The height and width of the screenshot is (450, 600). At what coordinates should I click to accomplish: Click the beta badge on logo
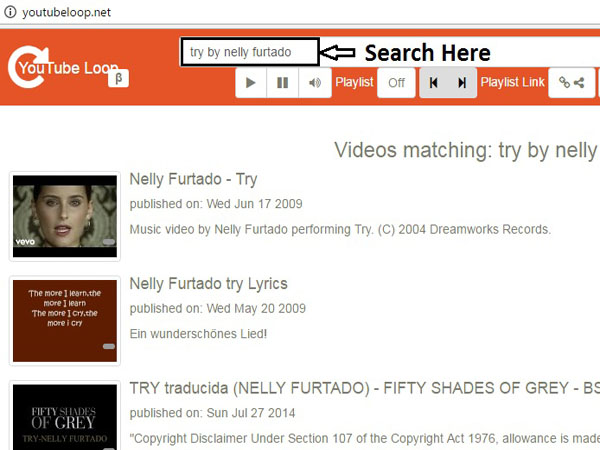[118, 78]
